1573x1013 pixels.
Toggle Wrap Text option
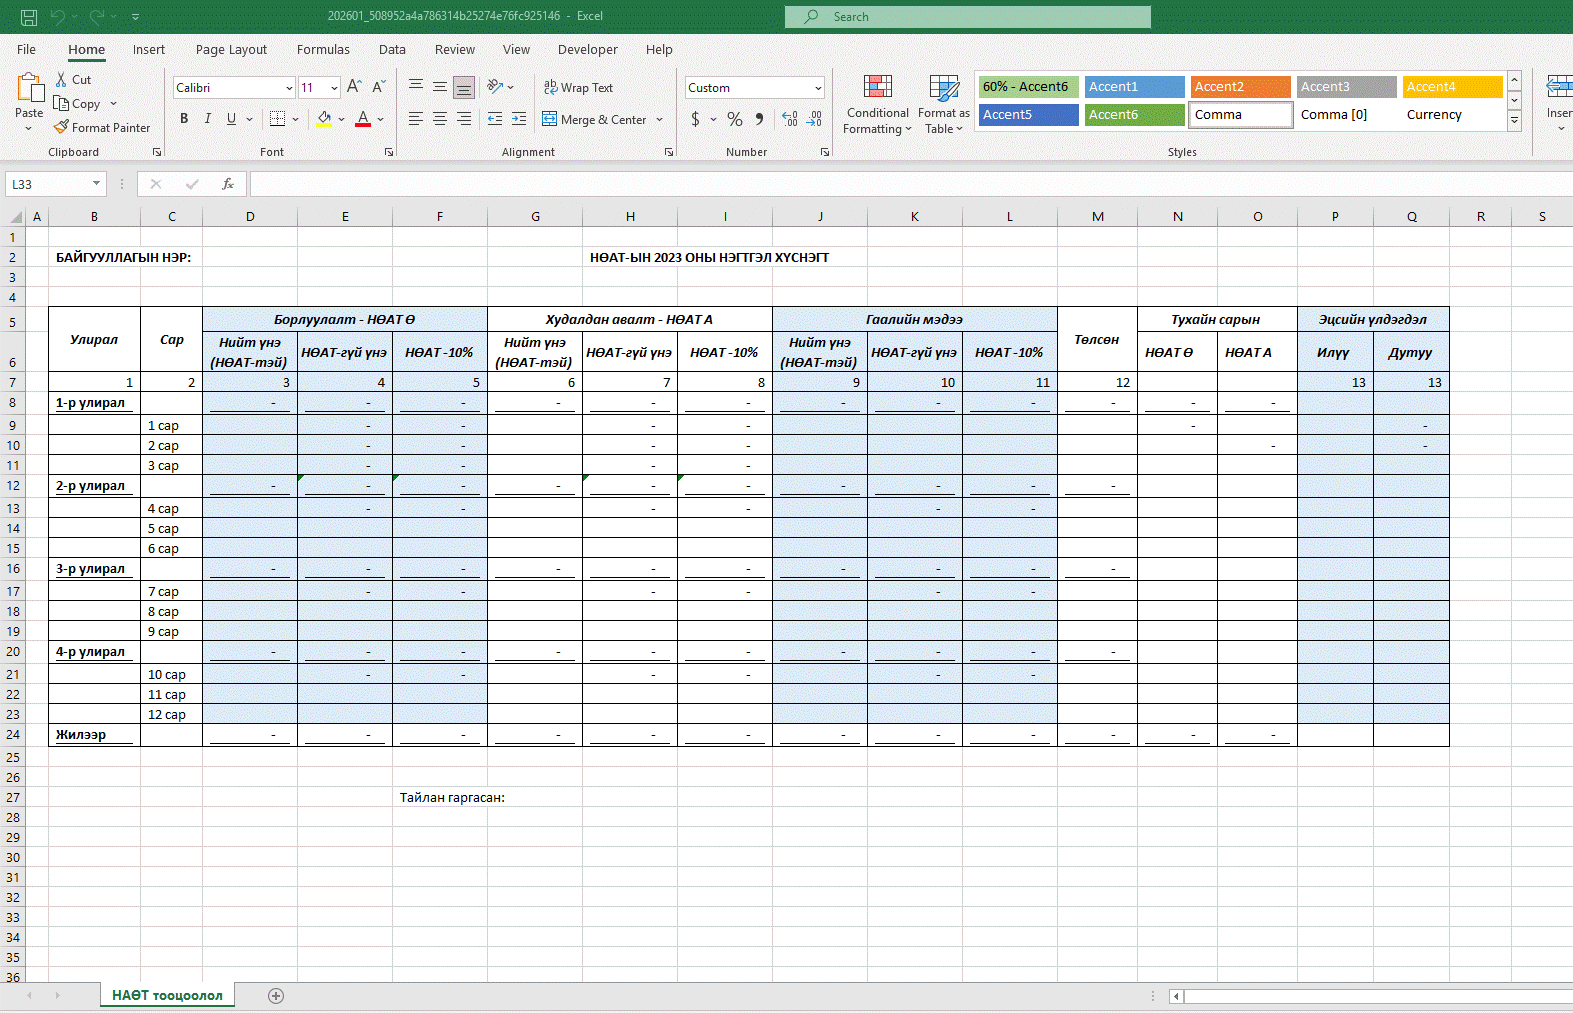pyautogui.click(x=578, y=88)
